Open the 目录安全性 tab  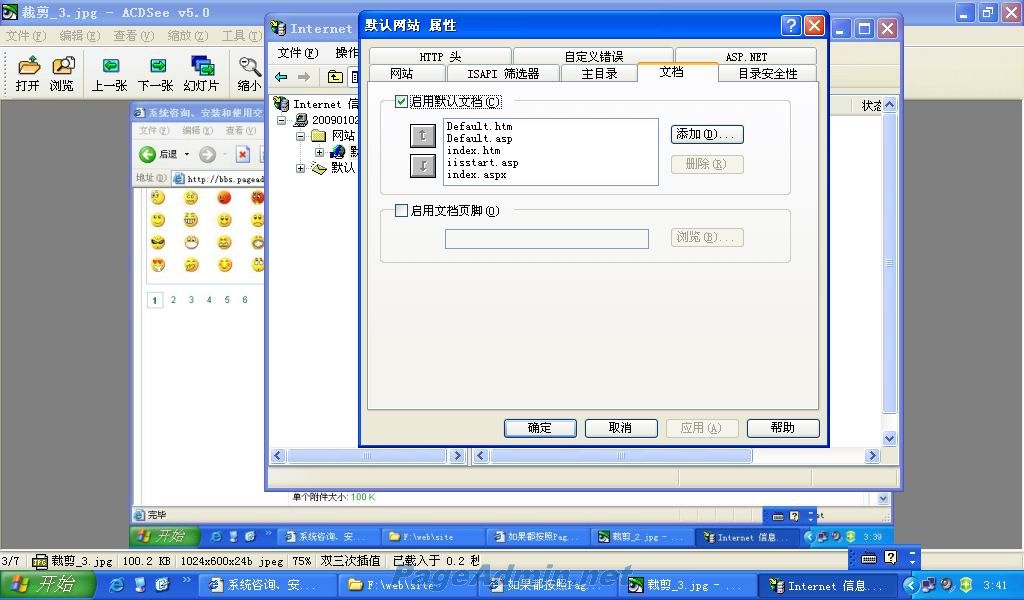coord(767,73)
